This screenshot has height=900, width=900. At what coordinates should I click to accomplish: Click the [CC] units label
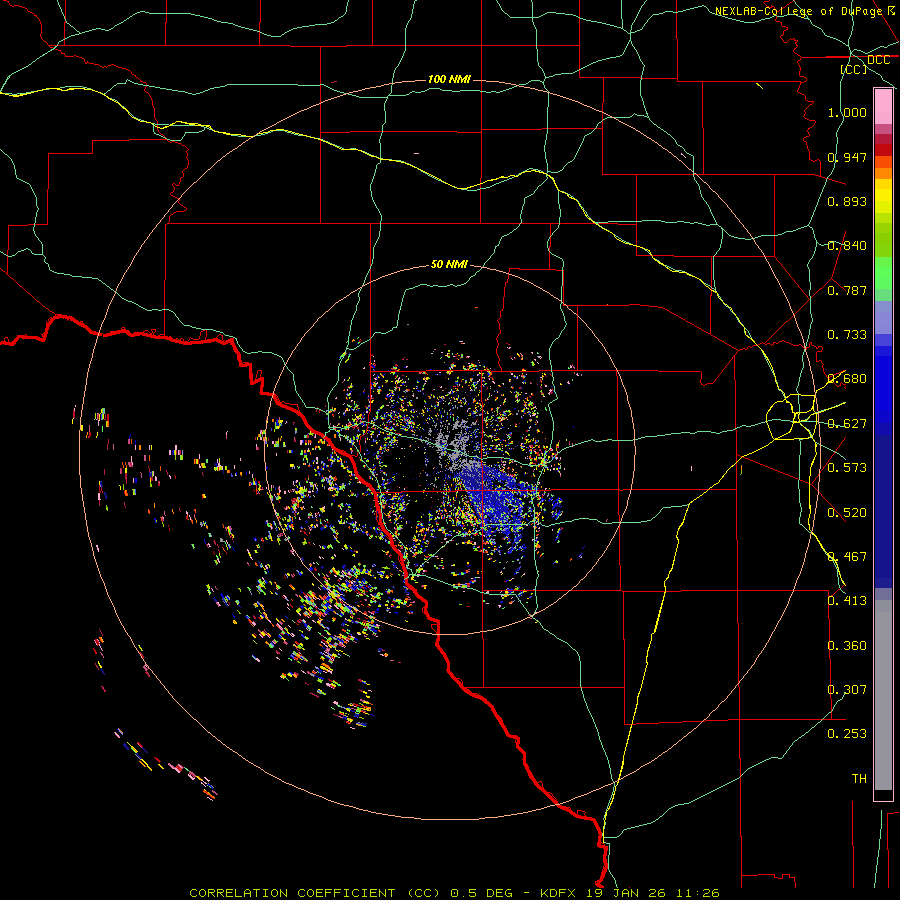(x=854, y=69)
